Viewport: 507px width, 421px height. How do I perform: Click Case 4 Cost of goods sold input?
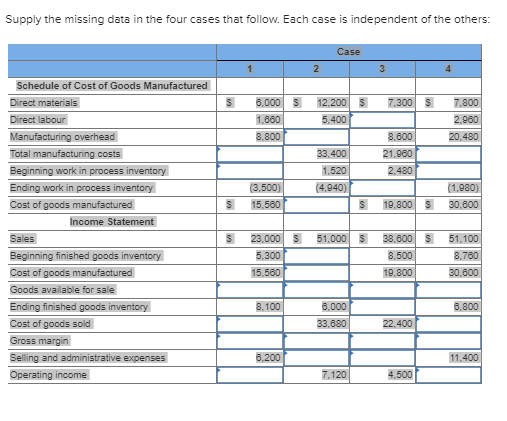point(448,324)
